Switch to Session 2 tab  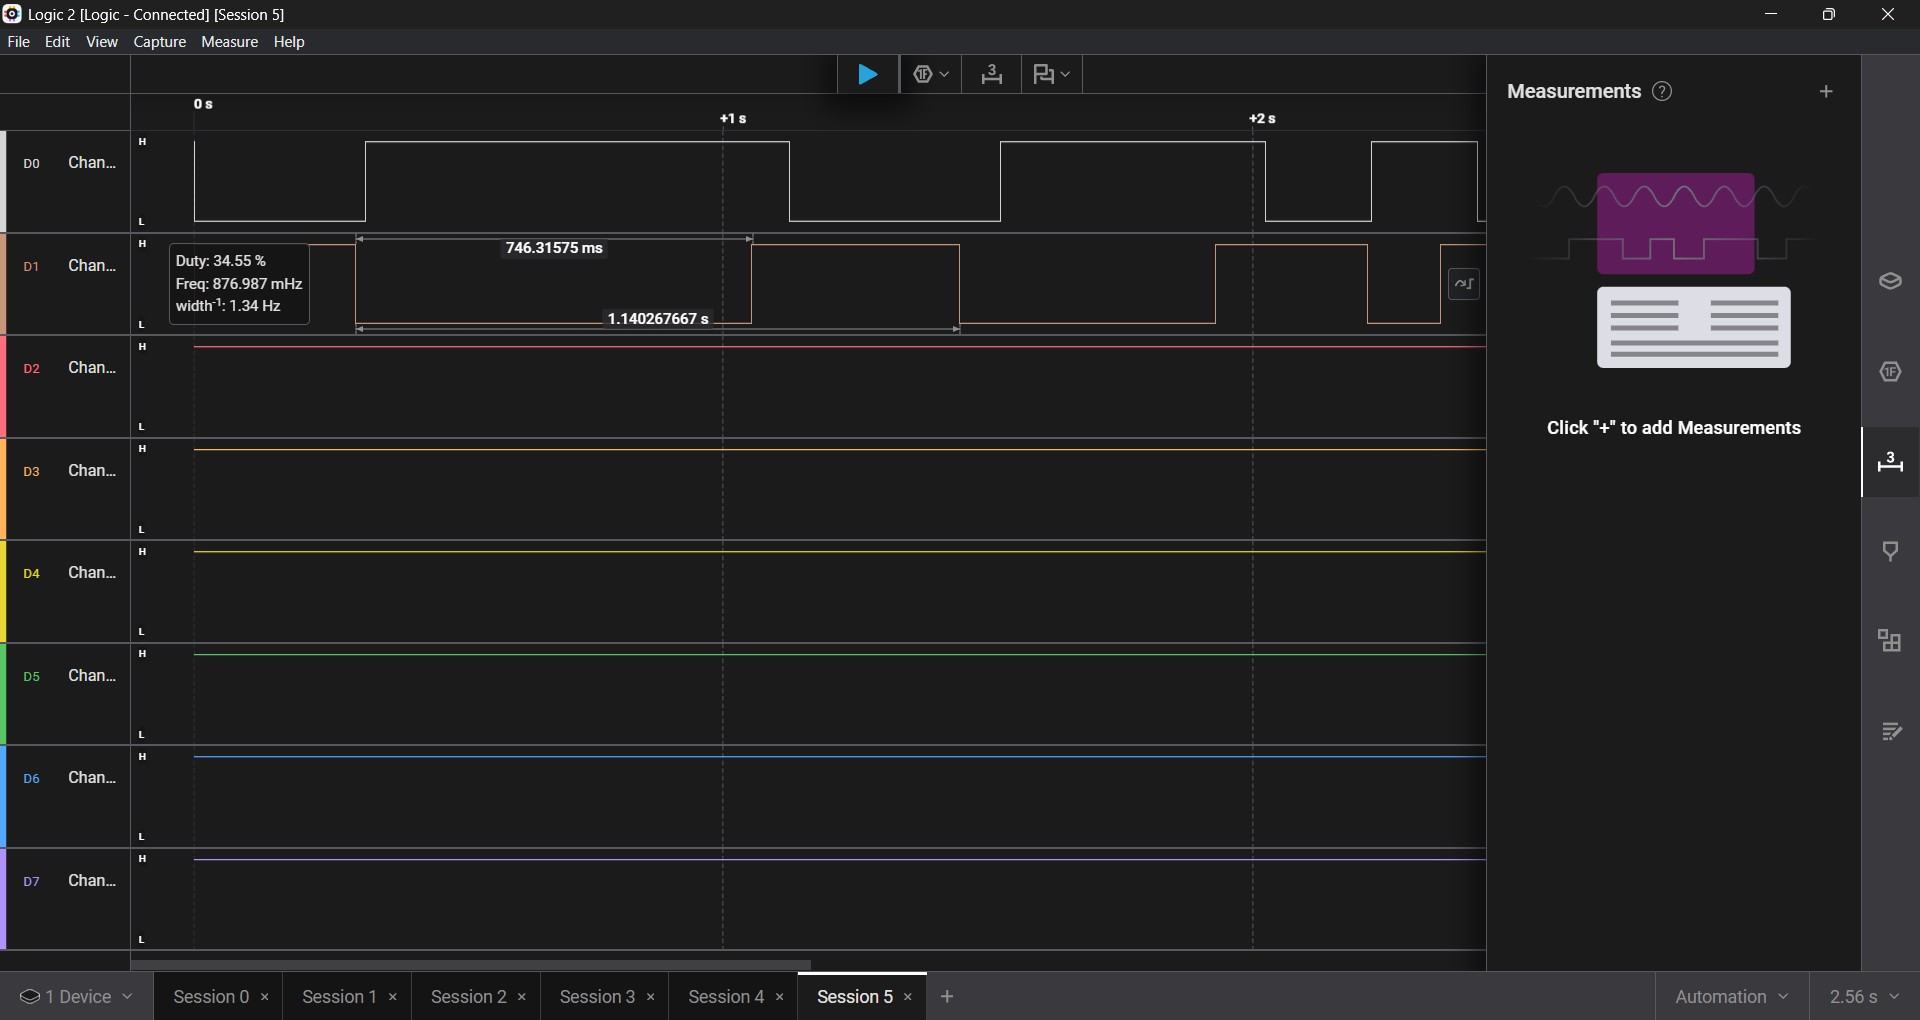pos(468,997)
